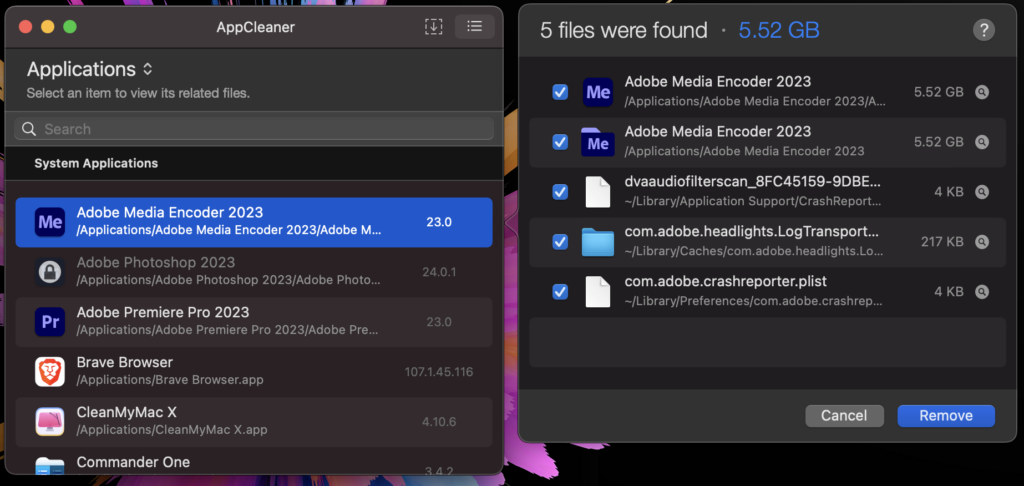Click the ~/Library/Caches/com.adobe.headlights path text
Image resolution: width=1024 pixels, height=486 pixels.
(x=753, y=251)
